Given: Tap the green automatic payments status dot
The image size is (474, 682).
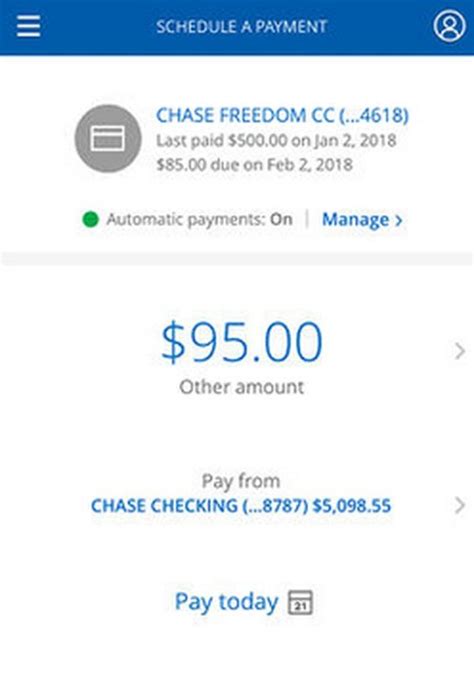Looking at the screenshot, I should click(x=90, y=219).
